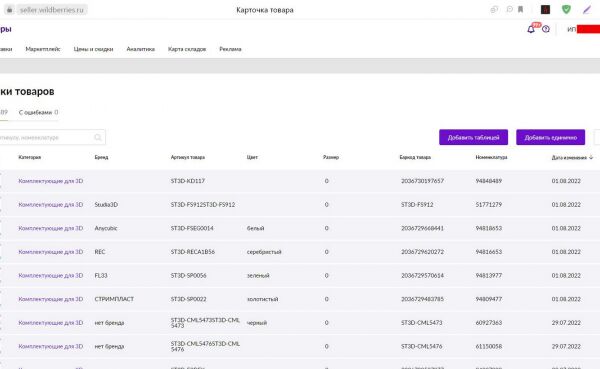Image resolution: width=600 pixels, height=369 pixels.
Task: Click brand cell Studia3D
Action: (106, 205)
